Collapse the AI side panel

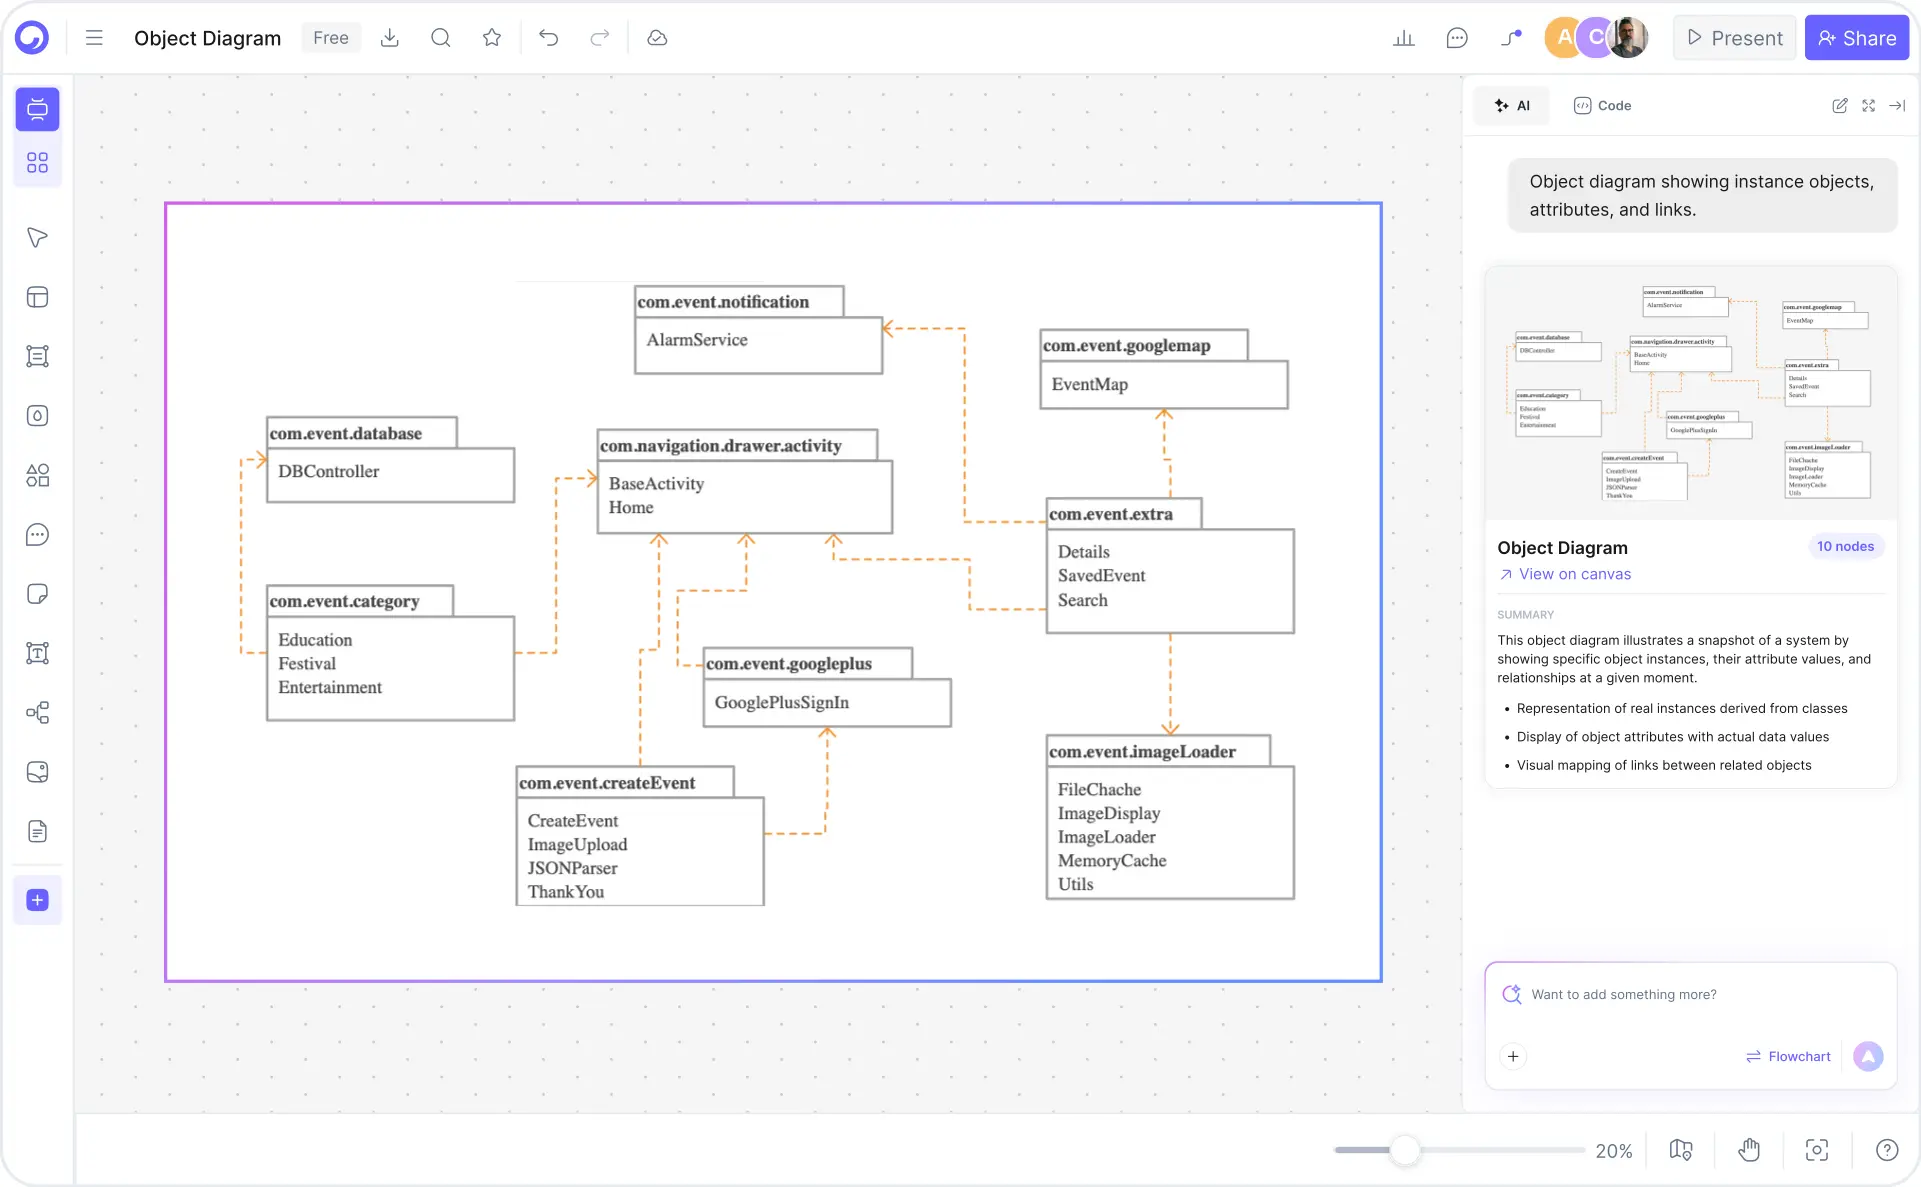pos(1898,105)
